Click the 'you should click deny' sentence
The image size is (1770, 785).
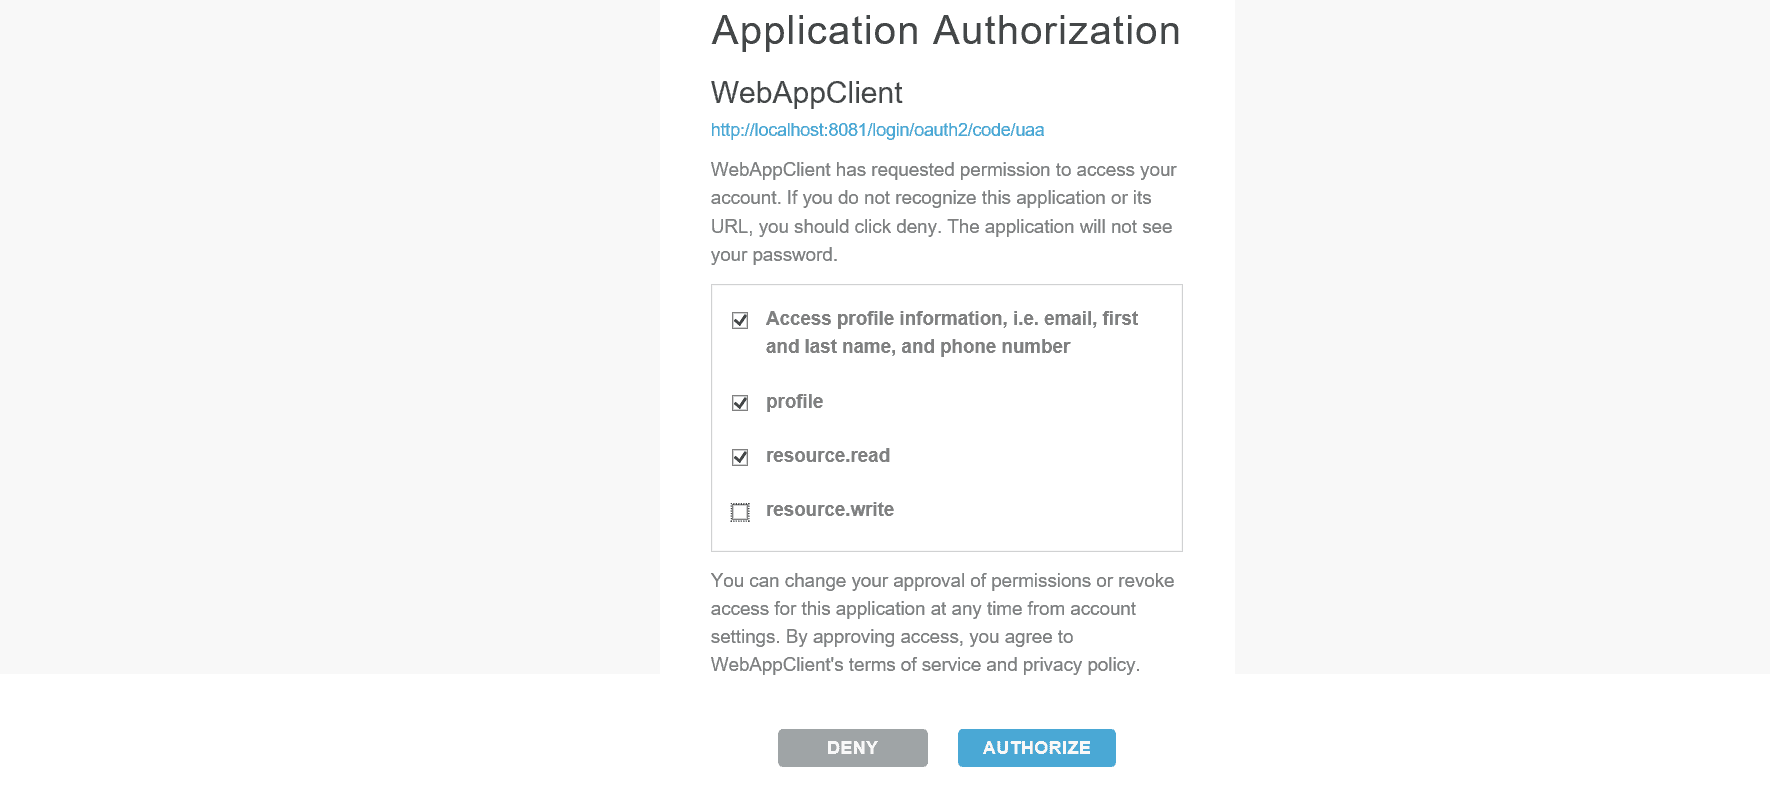pyautogui.click(x=849, y=227)
